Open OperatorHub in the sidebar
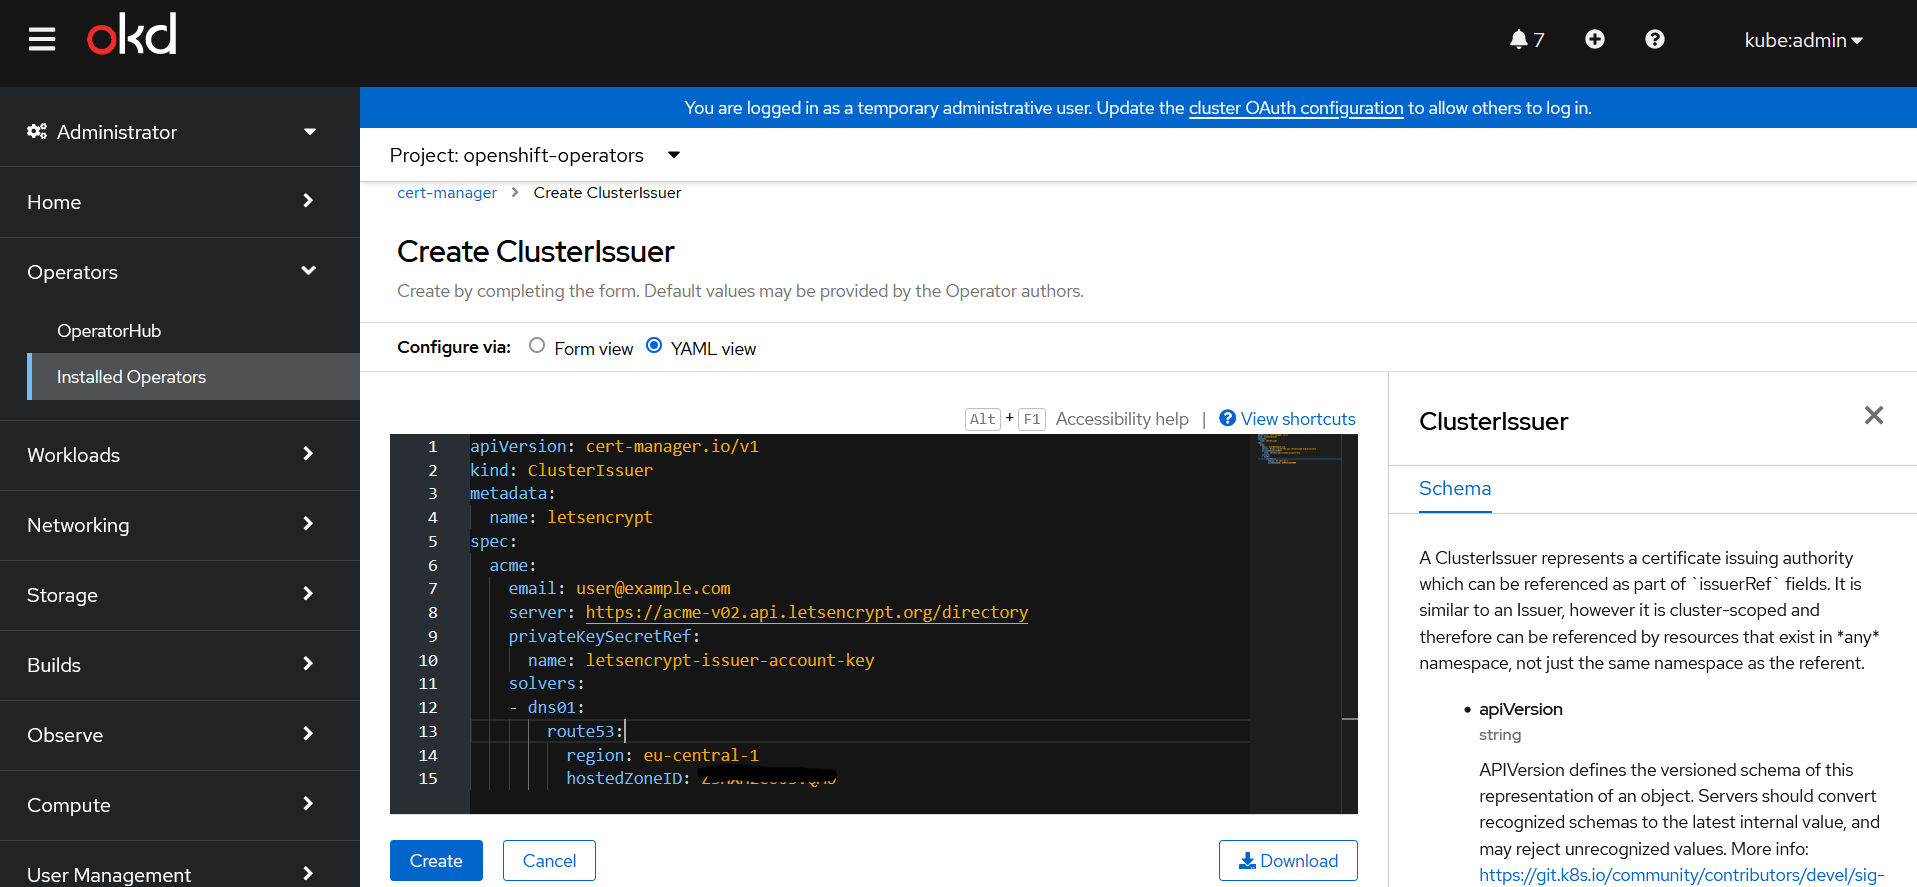1917x887 pixels. 109,331
